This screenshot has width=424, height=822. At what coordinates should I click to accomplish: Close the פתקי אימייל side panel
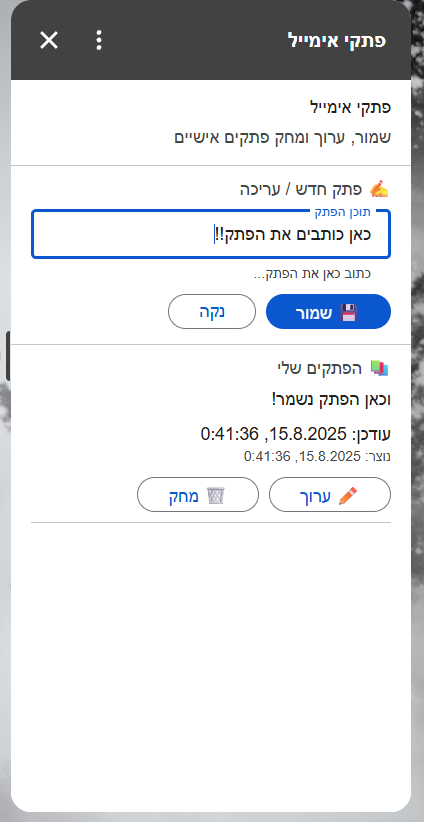tap(49, 40)
